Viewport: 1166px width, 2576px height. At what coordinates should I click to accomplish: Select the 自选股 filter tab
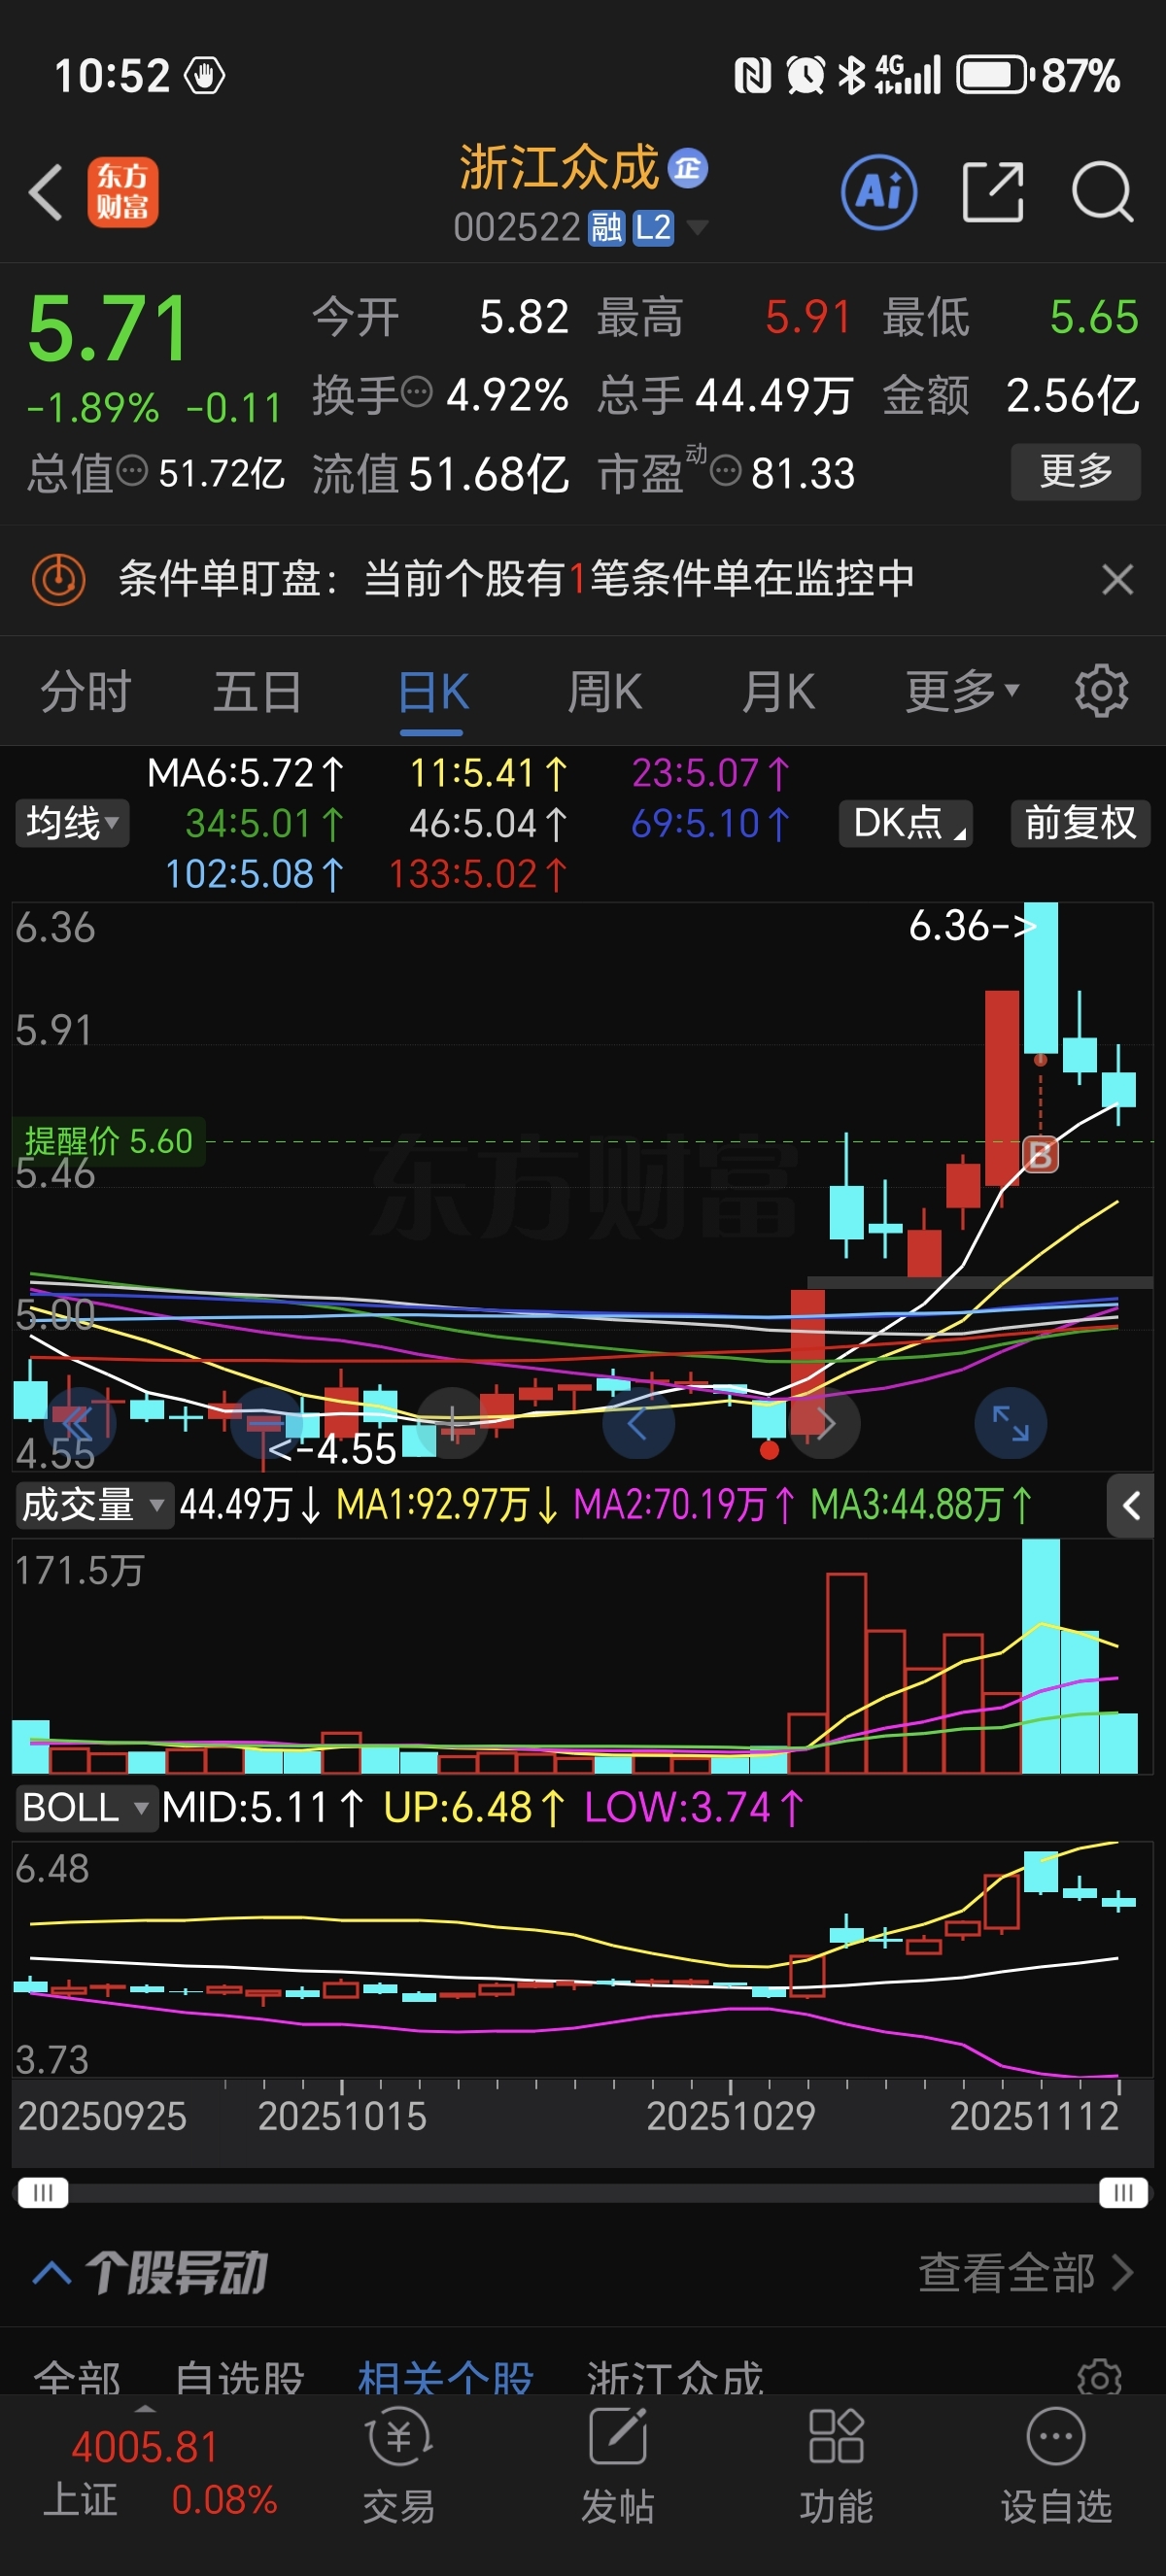point(240,2378)
